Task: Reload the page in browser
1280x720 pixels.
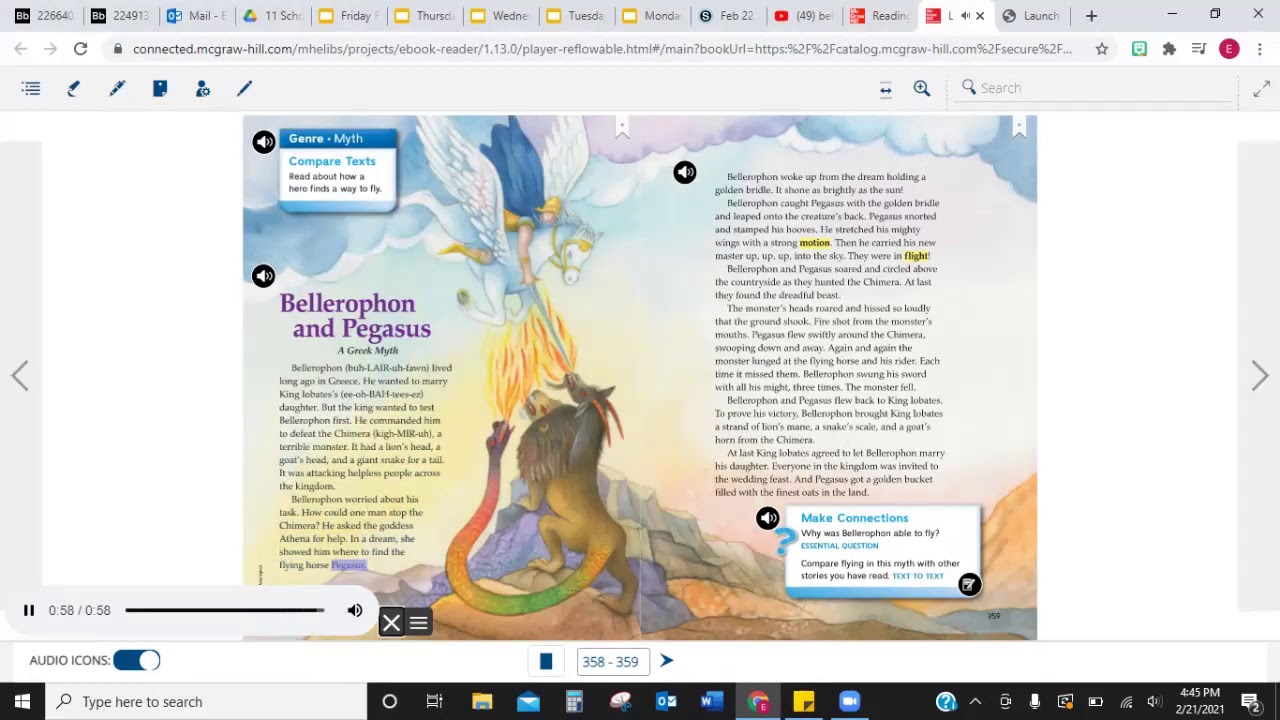Action: [x=81, y=48]
